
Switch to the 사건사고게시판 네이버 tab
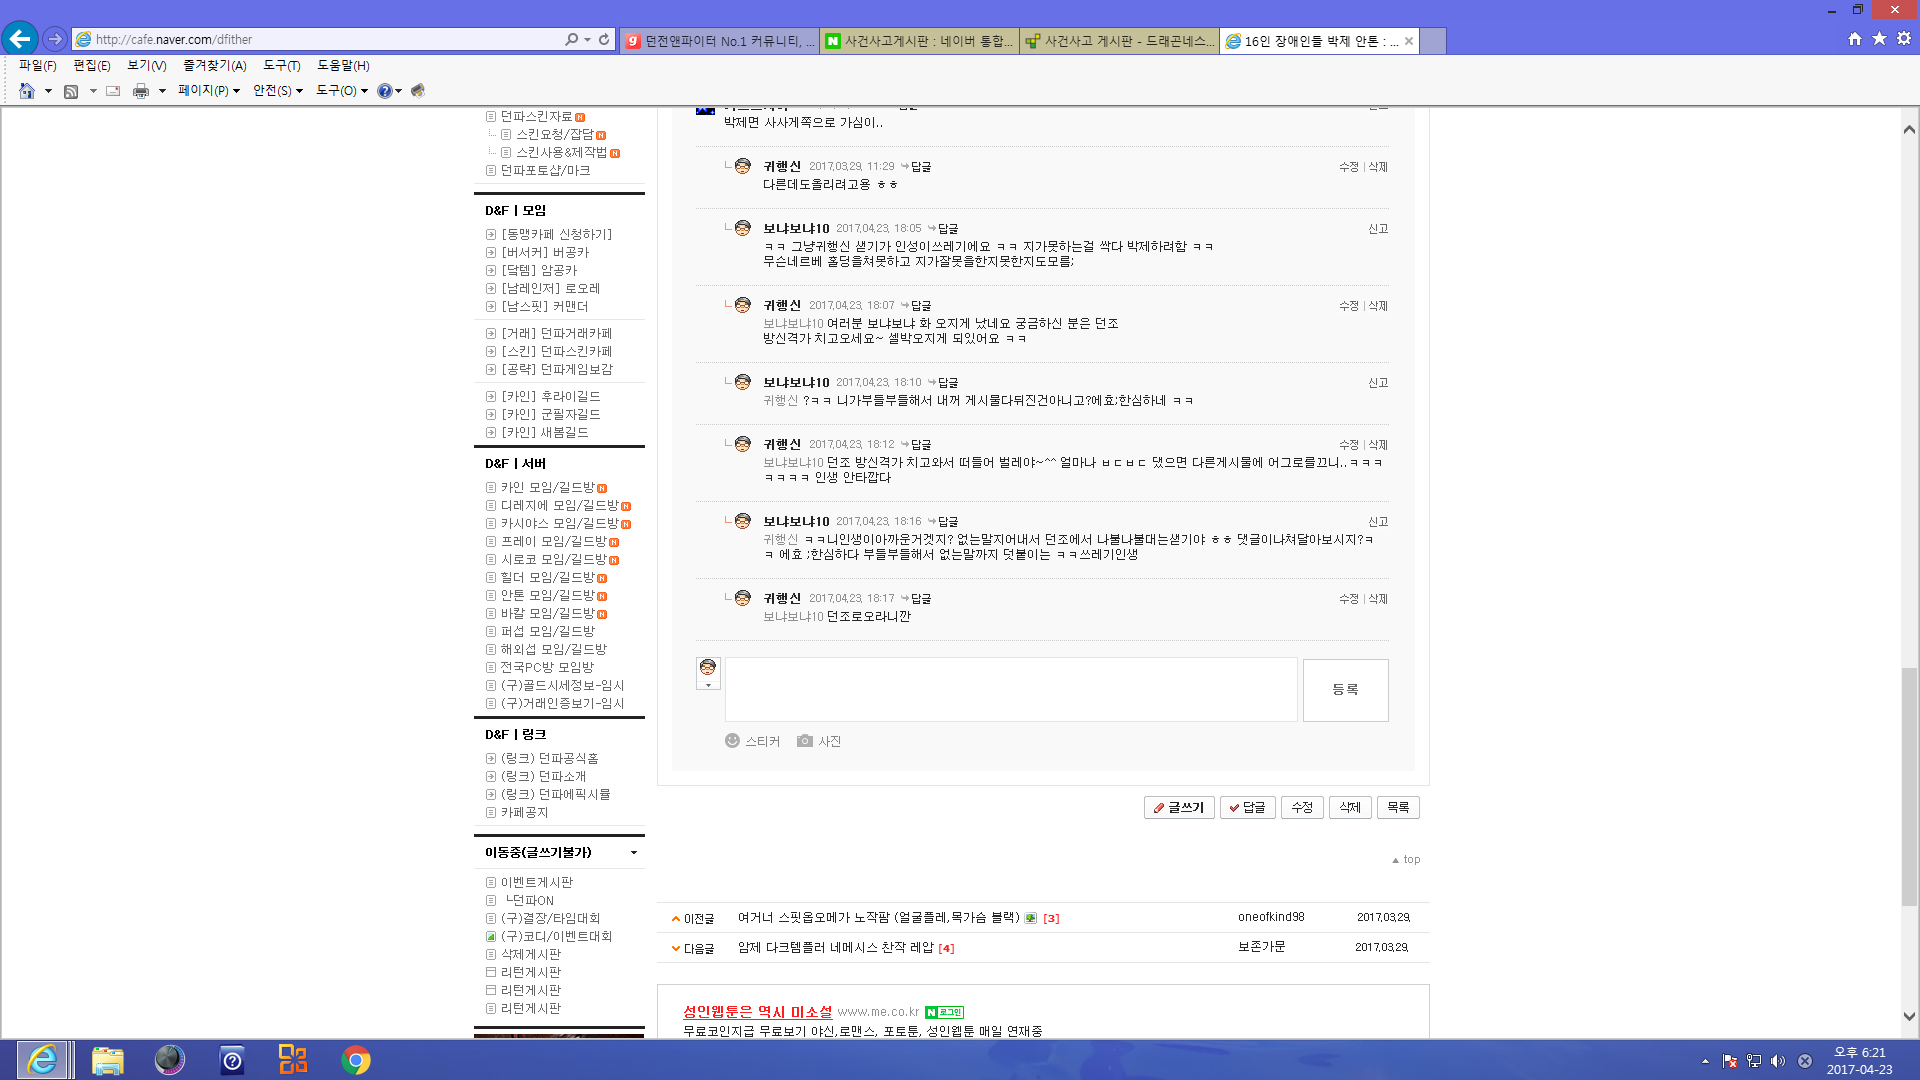point(919,41)
